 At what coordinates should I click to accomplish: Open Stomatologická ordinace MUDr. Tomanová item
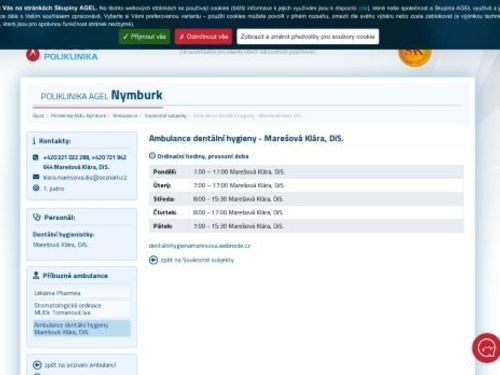click(x=81, y=309)
